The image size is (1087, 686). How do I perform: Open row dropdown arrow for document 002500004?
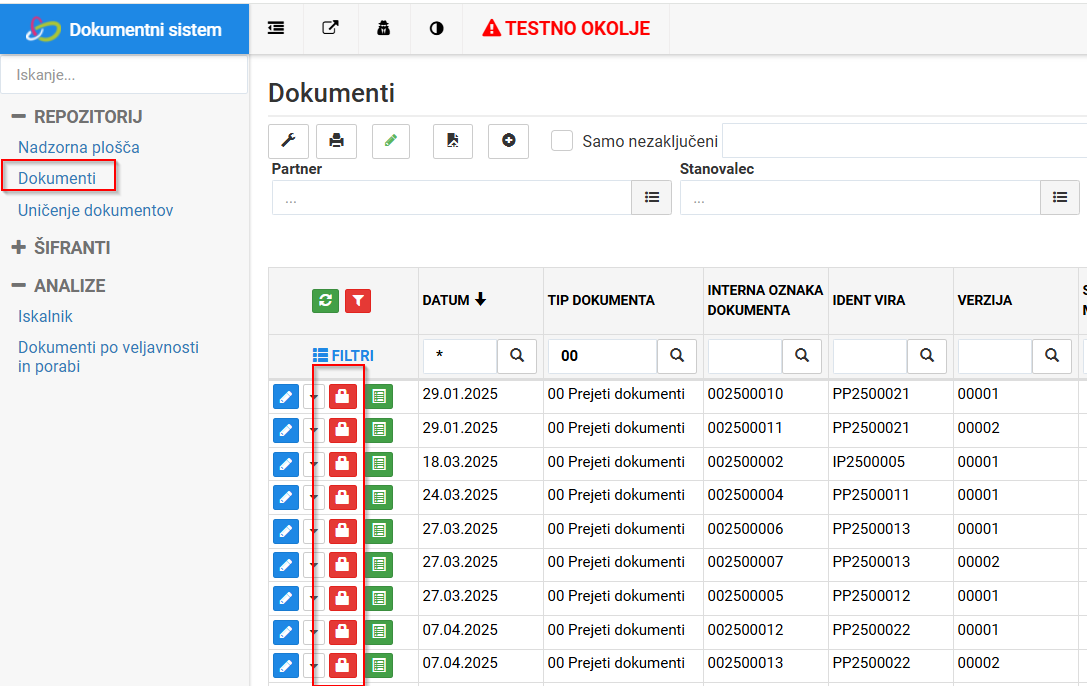click(x=313, y=498)
